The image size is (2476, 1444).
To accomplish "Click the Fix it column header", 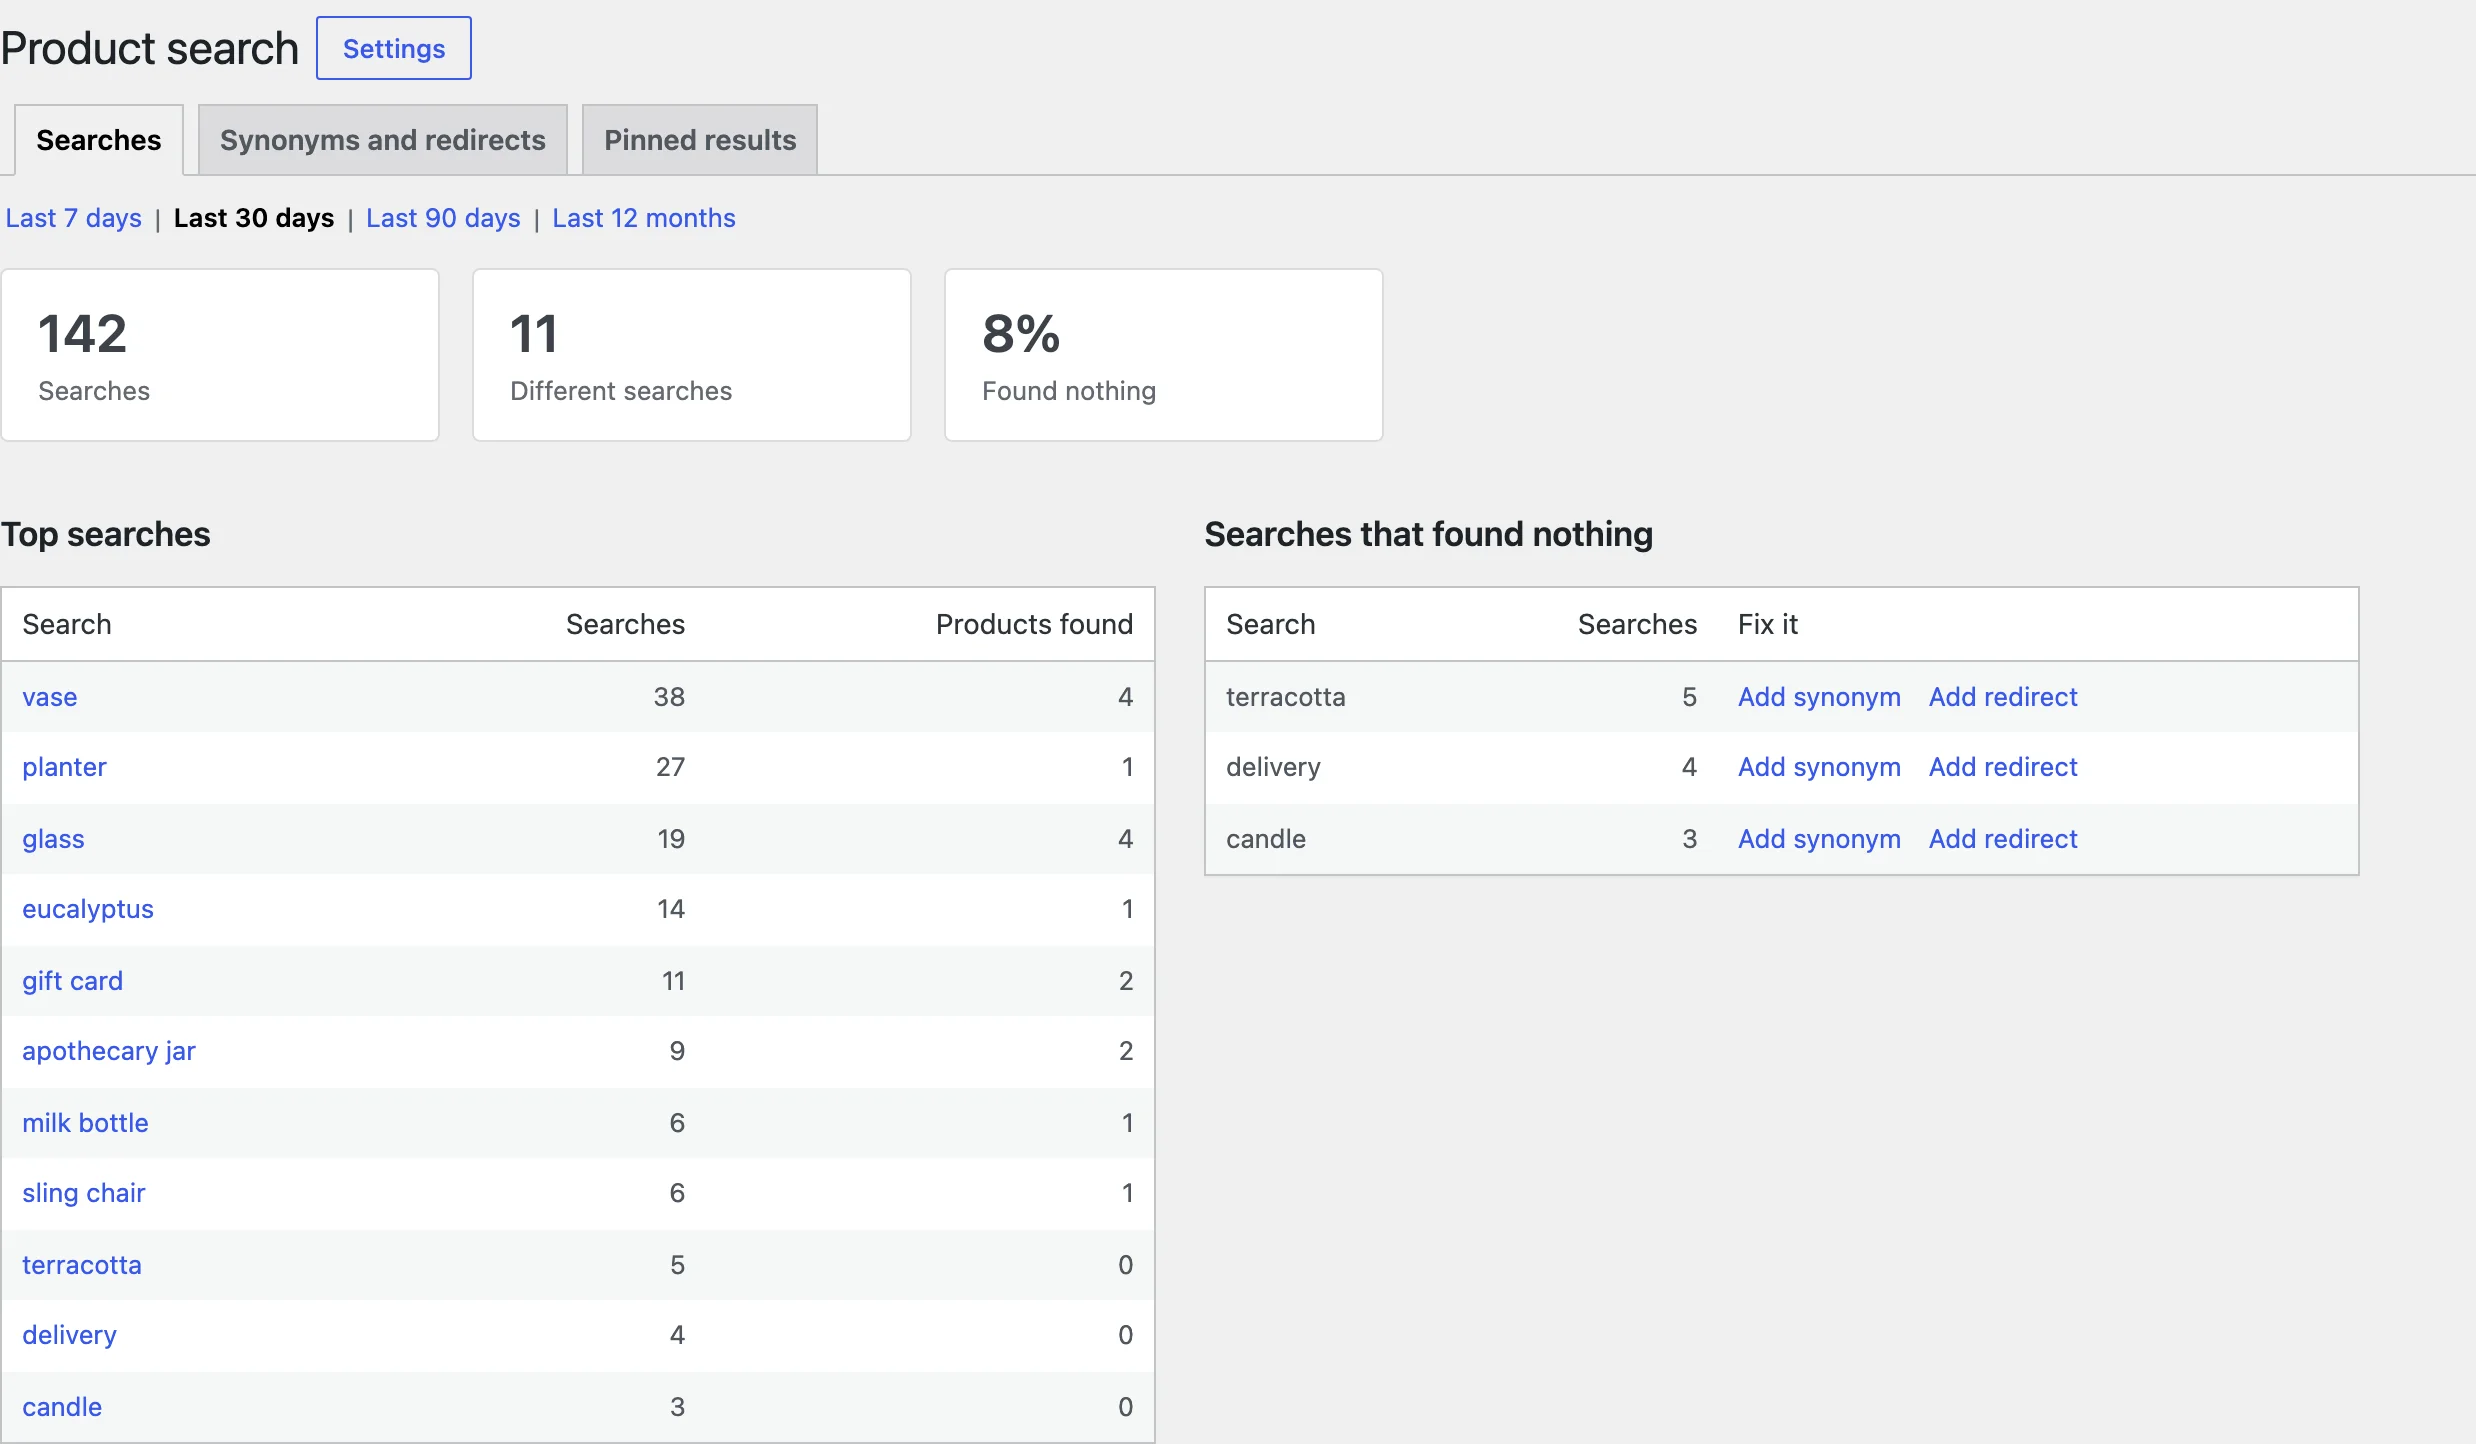I will [x=1768, y=624].
